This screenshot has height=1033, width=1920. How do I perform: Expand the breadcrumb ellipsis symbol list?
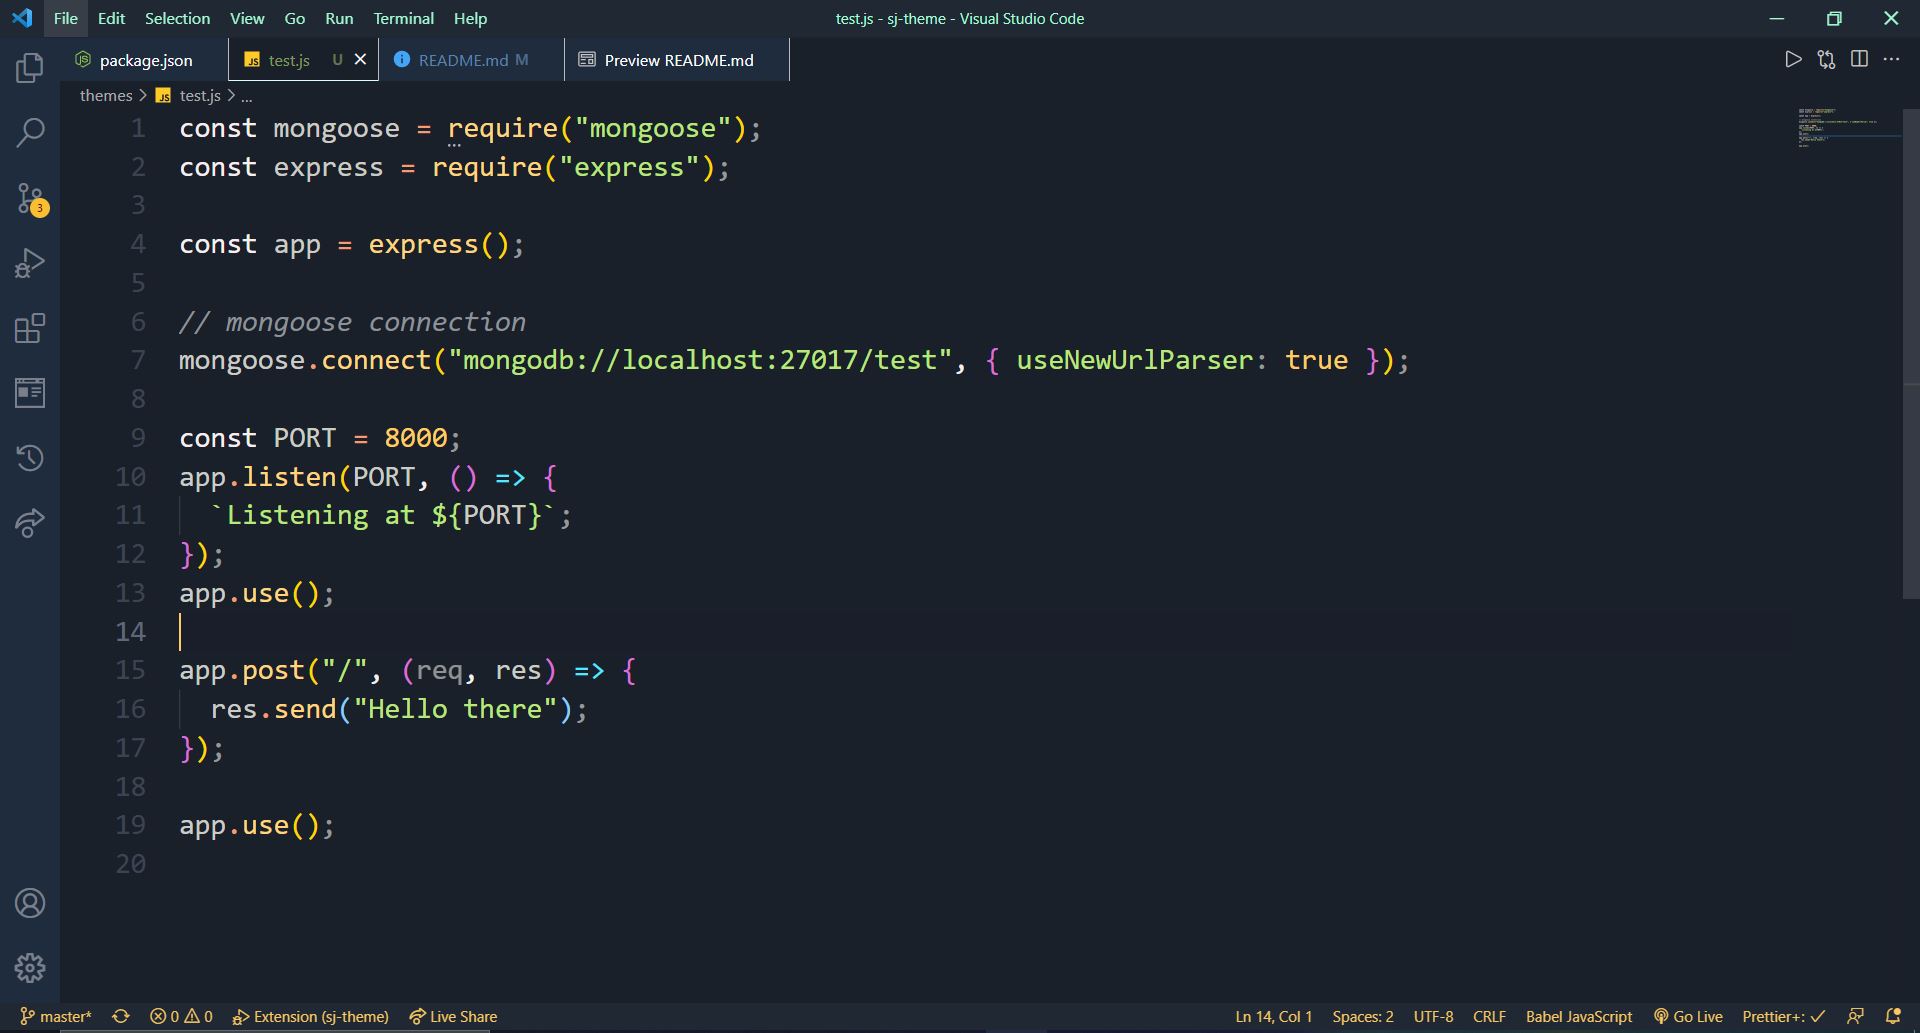pos(246,96)
